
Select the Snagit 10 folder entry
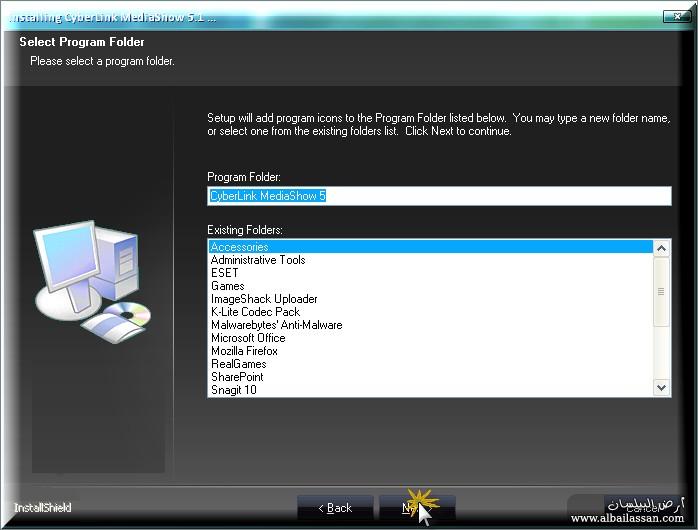coord(430,390)
